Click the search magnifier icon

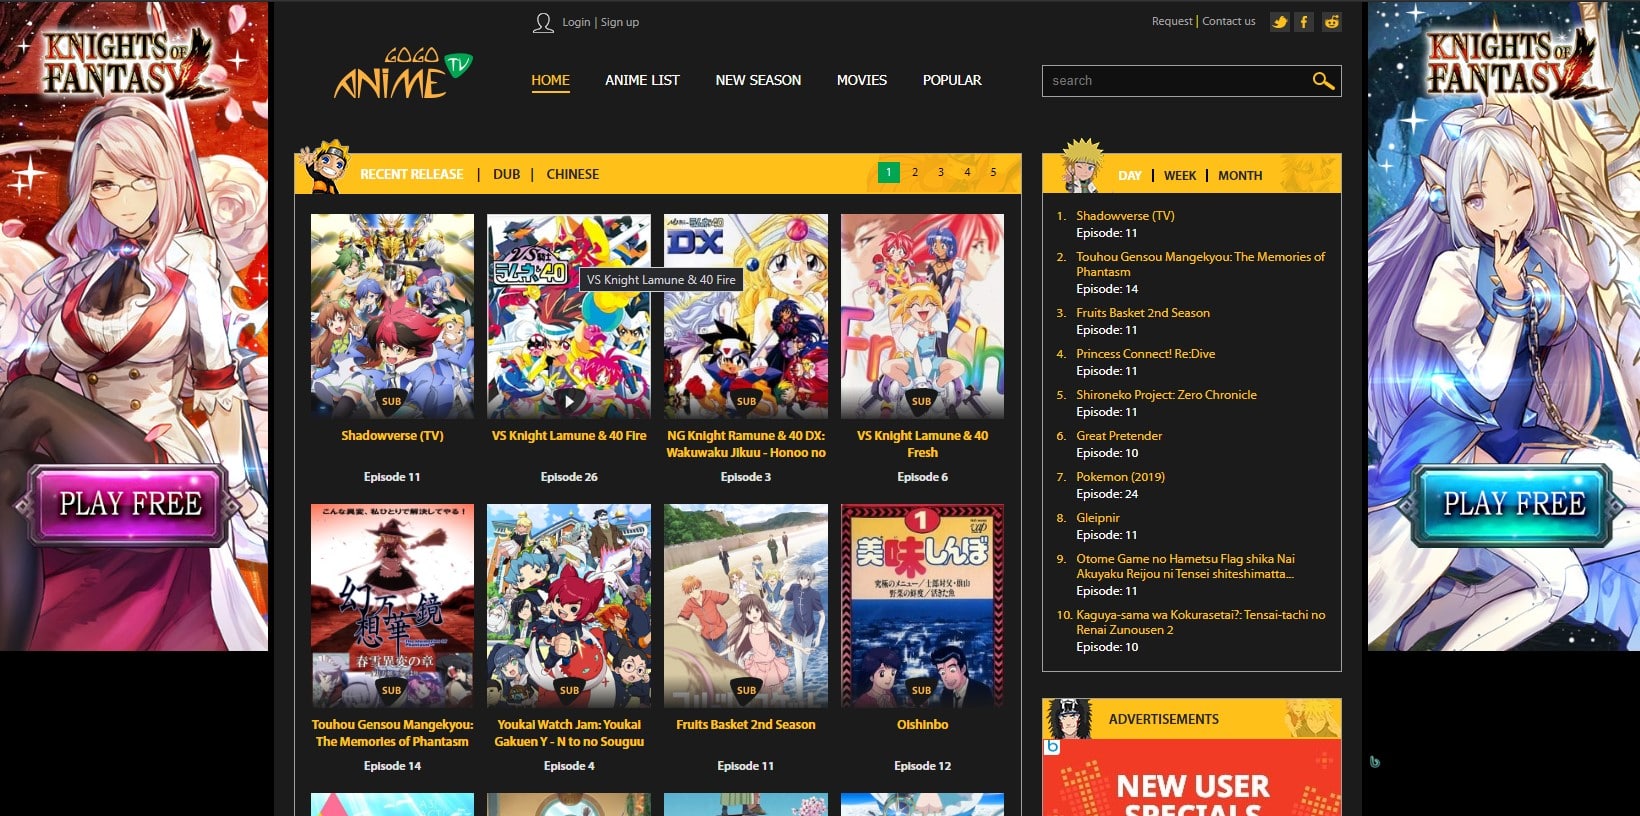point(1323,81)
